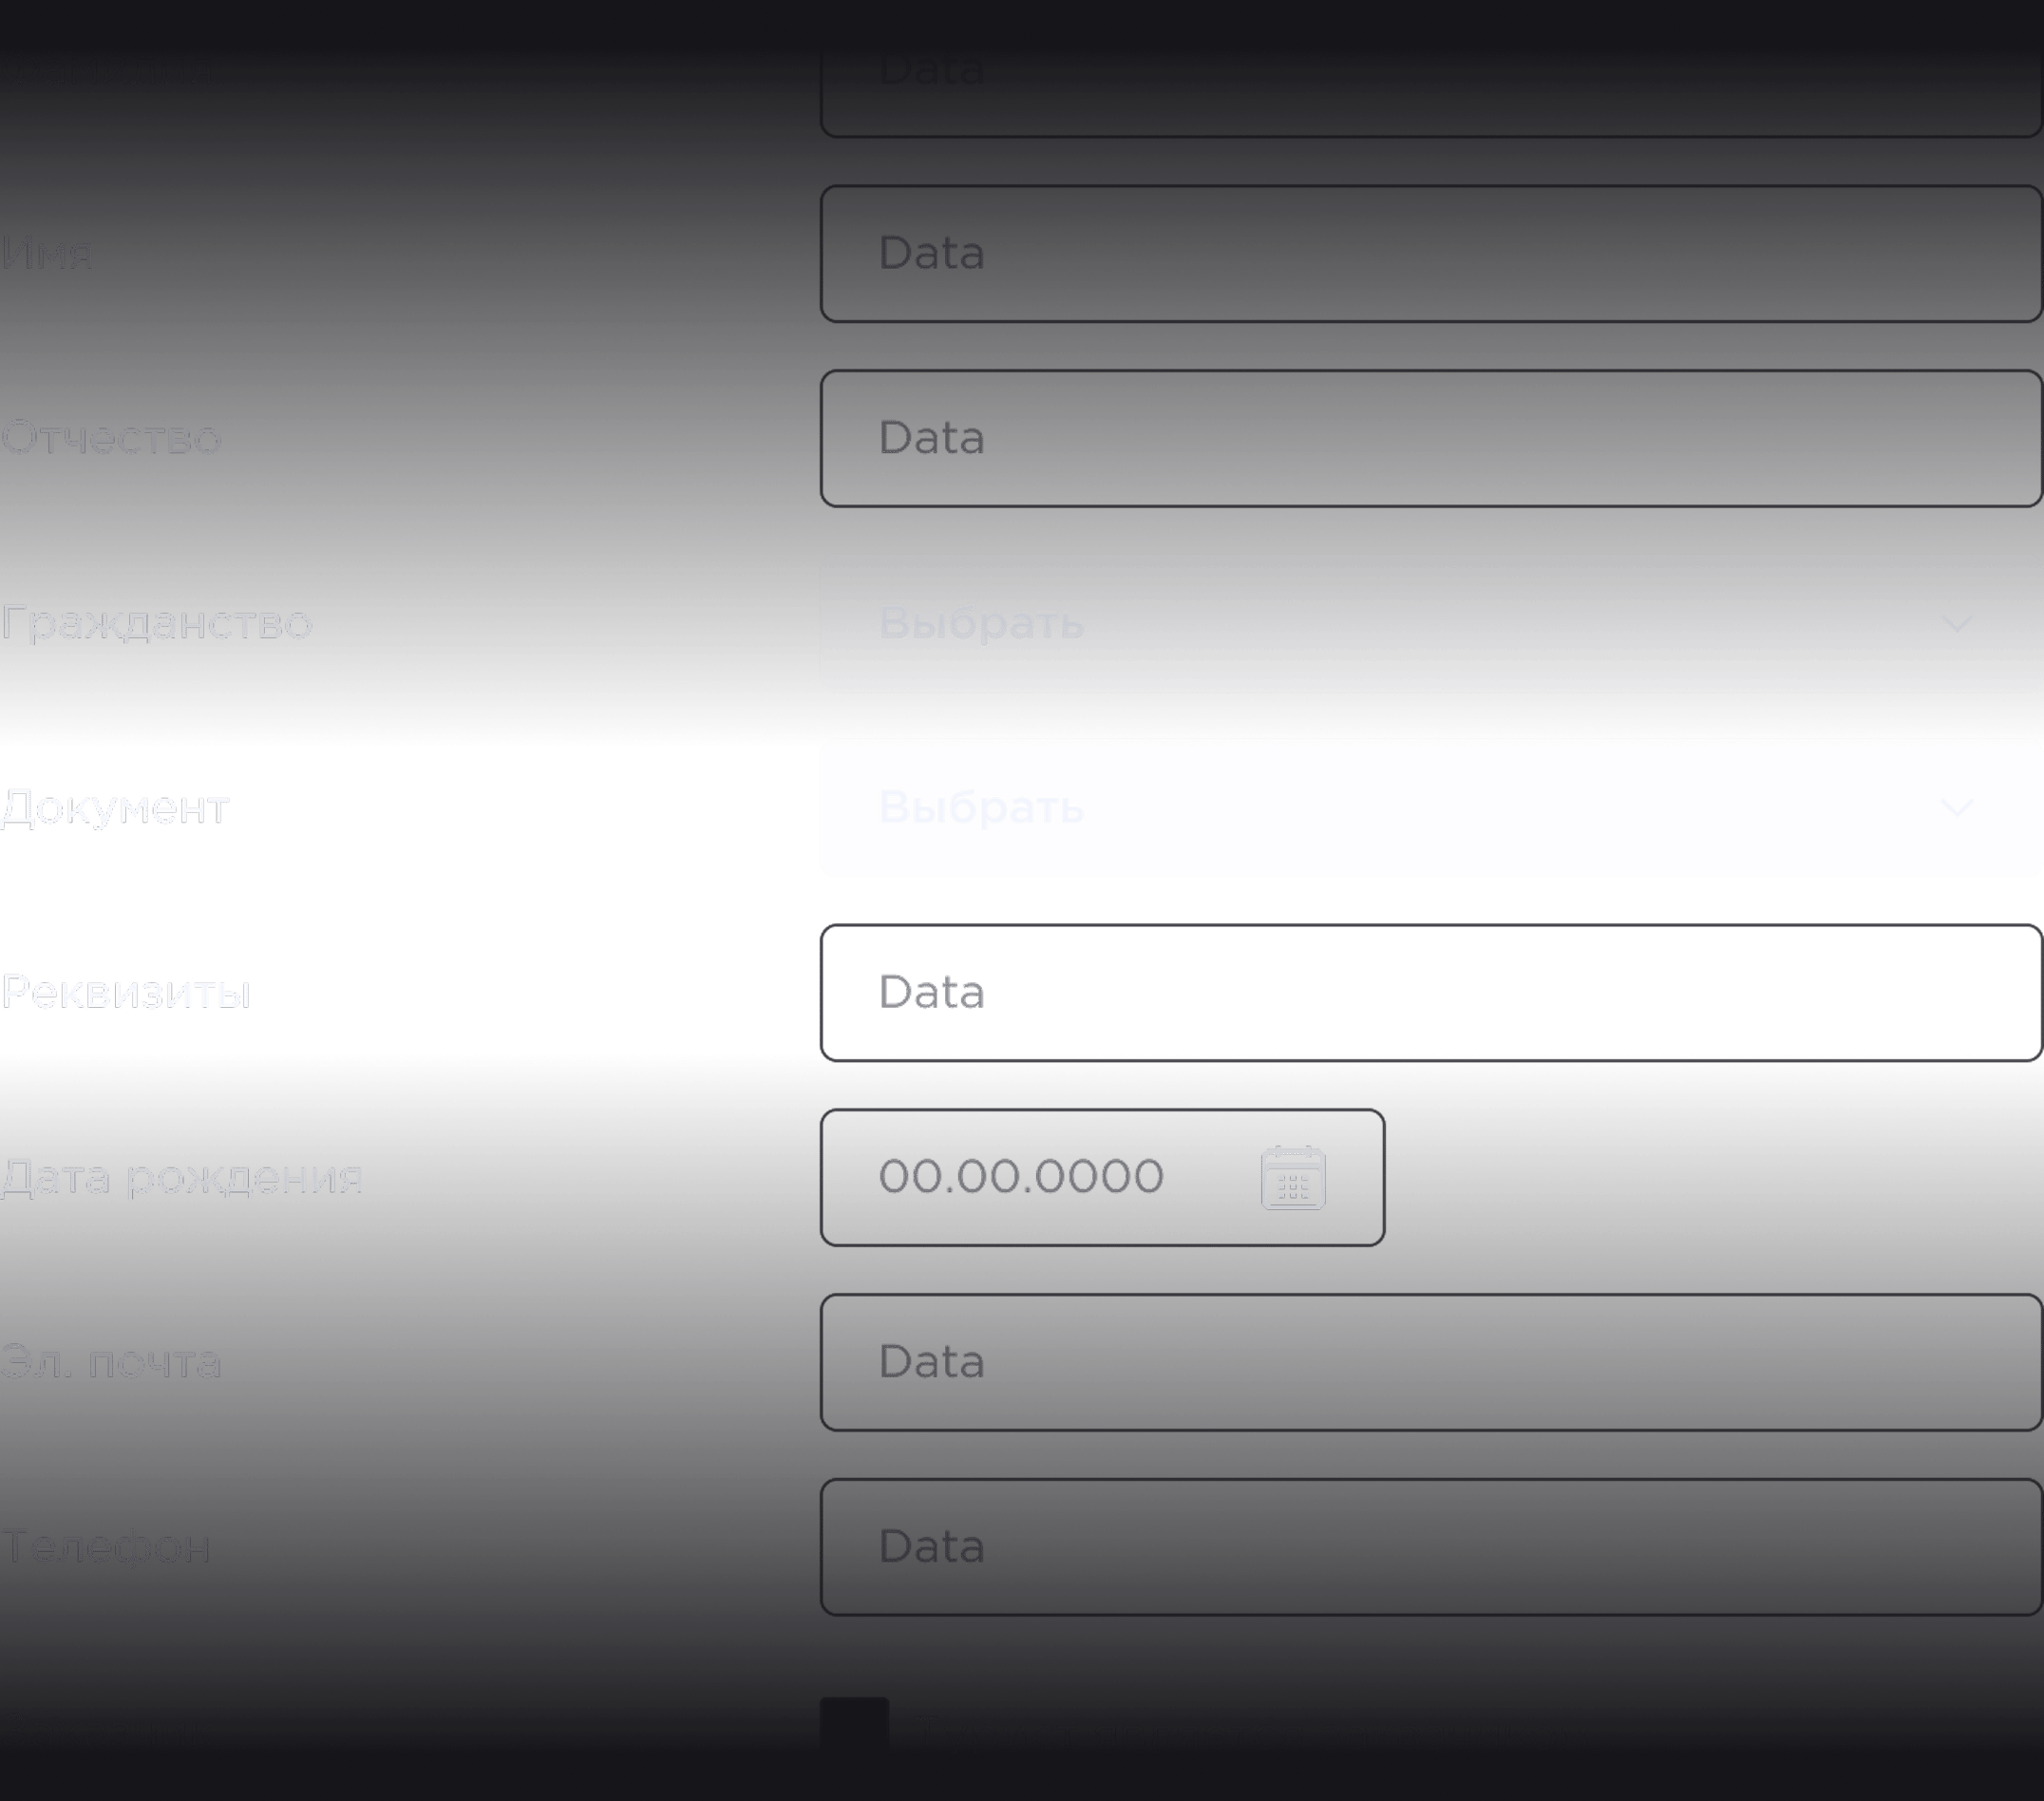Select the calendar icon next to 00.00.0000
The width and height of the screenshot is (2044, 1801).
click(x=1290, y=1178)
